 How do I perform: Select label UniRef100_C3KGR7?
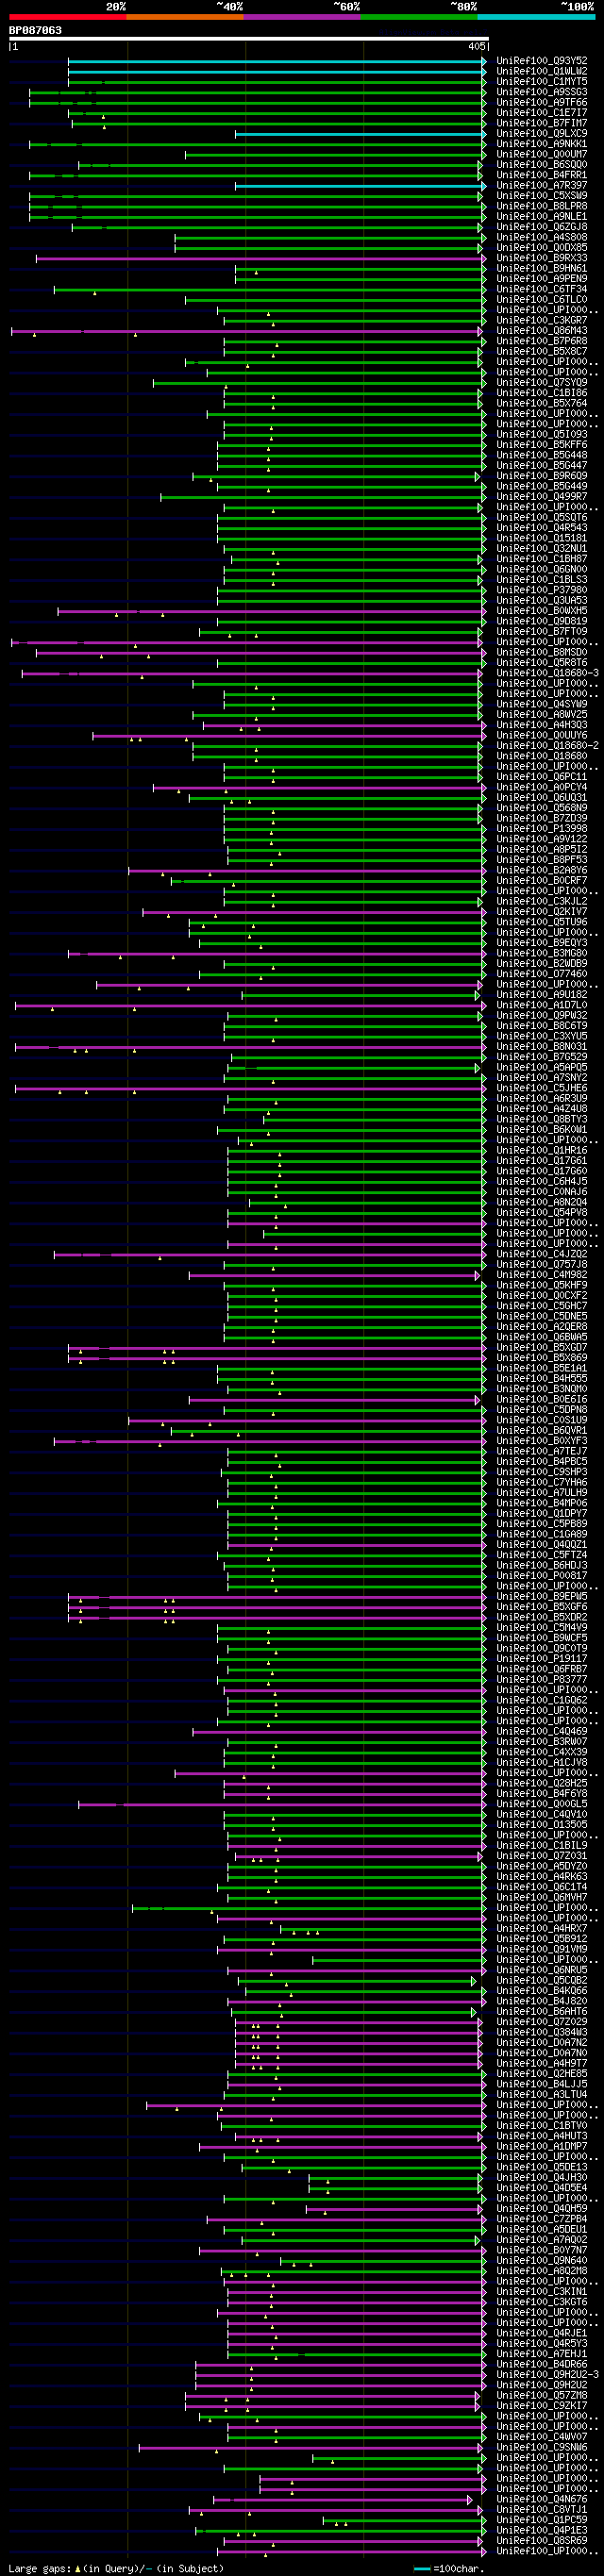click(542, 320)
